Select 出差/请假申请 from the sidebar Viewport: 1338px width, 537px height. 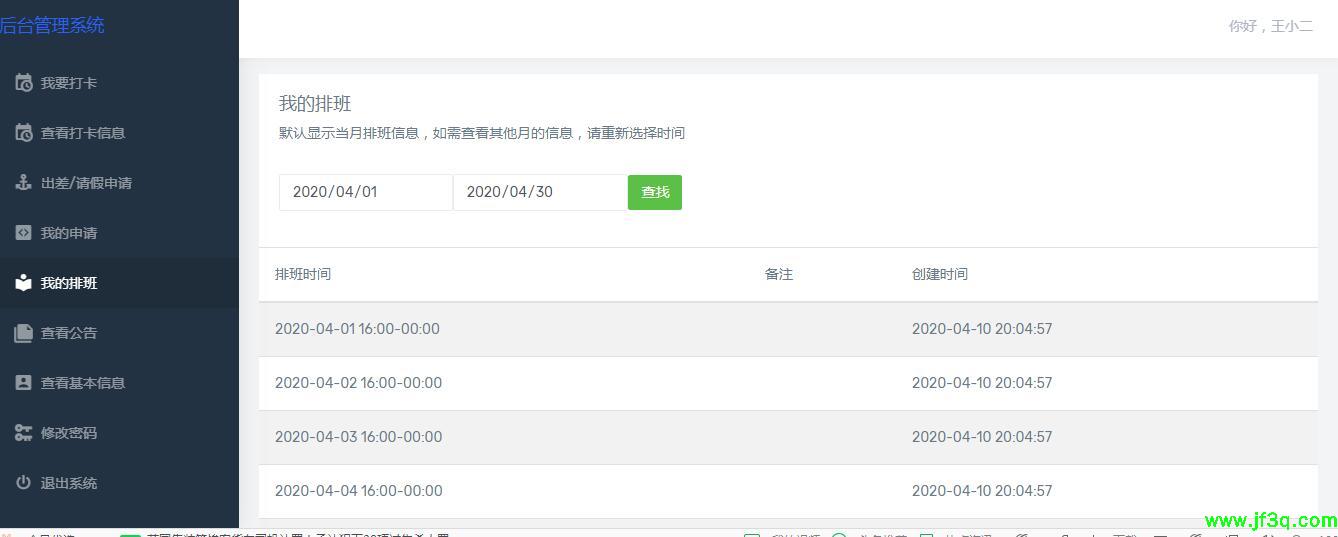pos(86,183)
